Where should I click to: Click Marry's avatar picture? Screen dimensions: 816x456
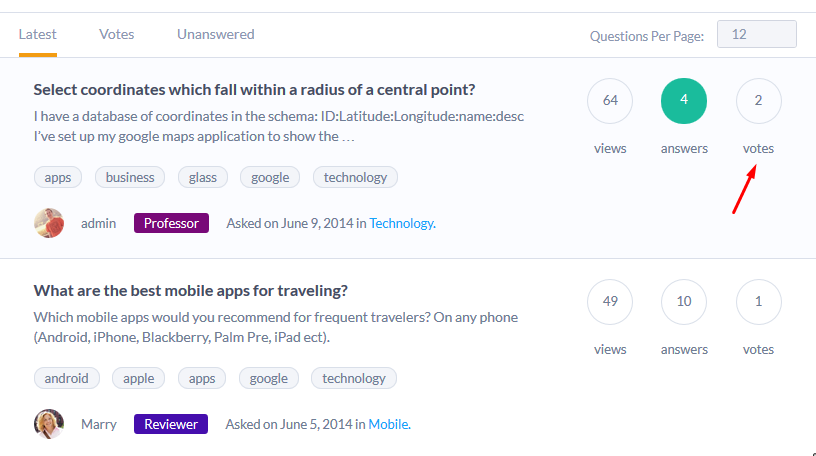[x=49, y=424]
